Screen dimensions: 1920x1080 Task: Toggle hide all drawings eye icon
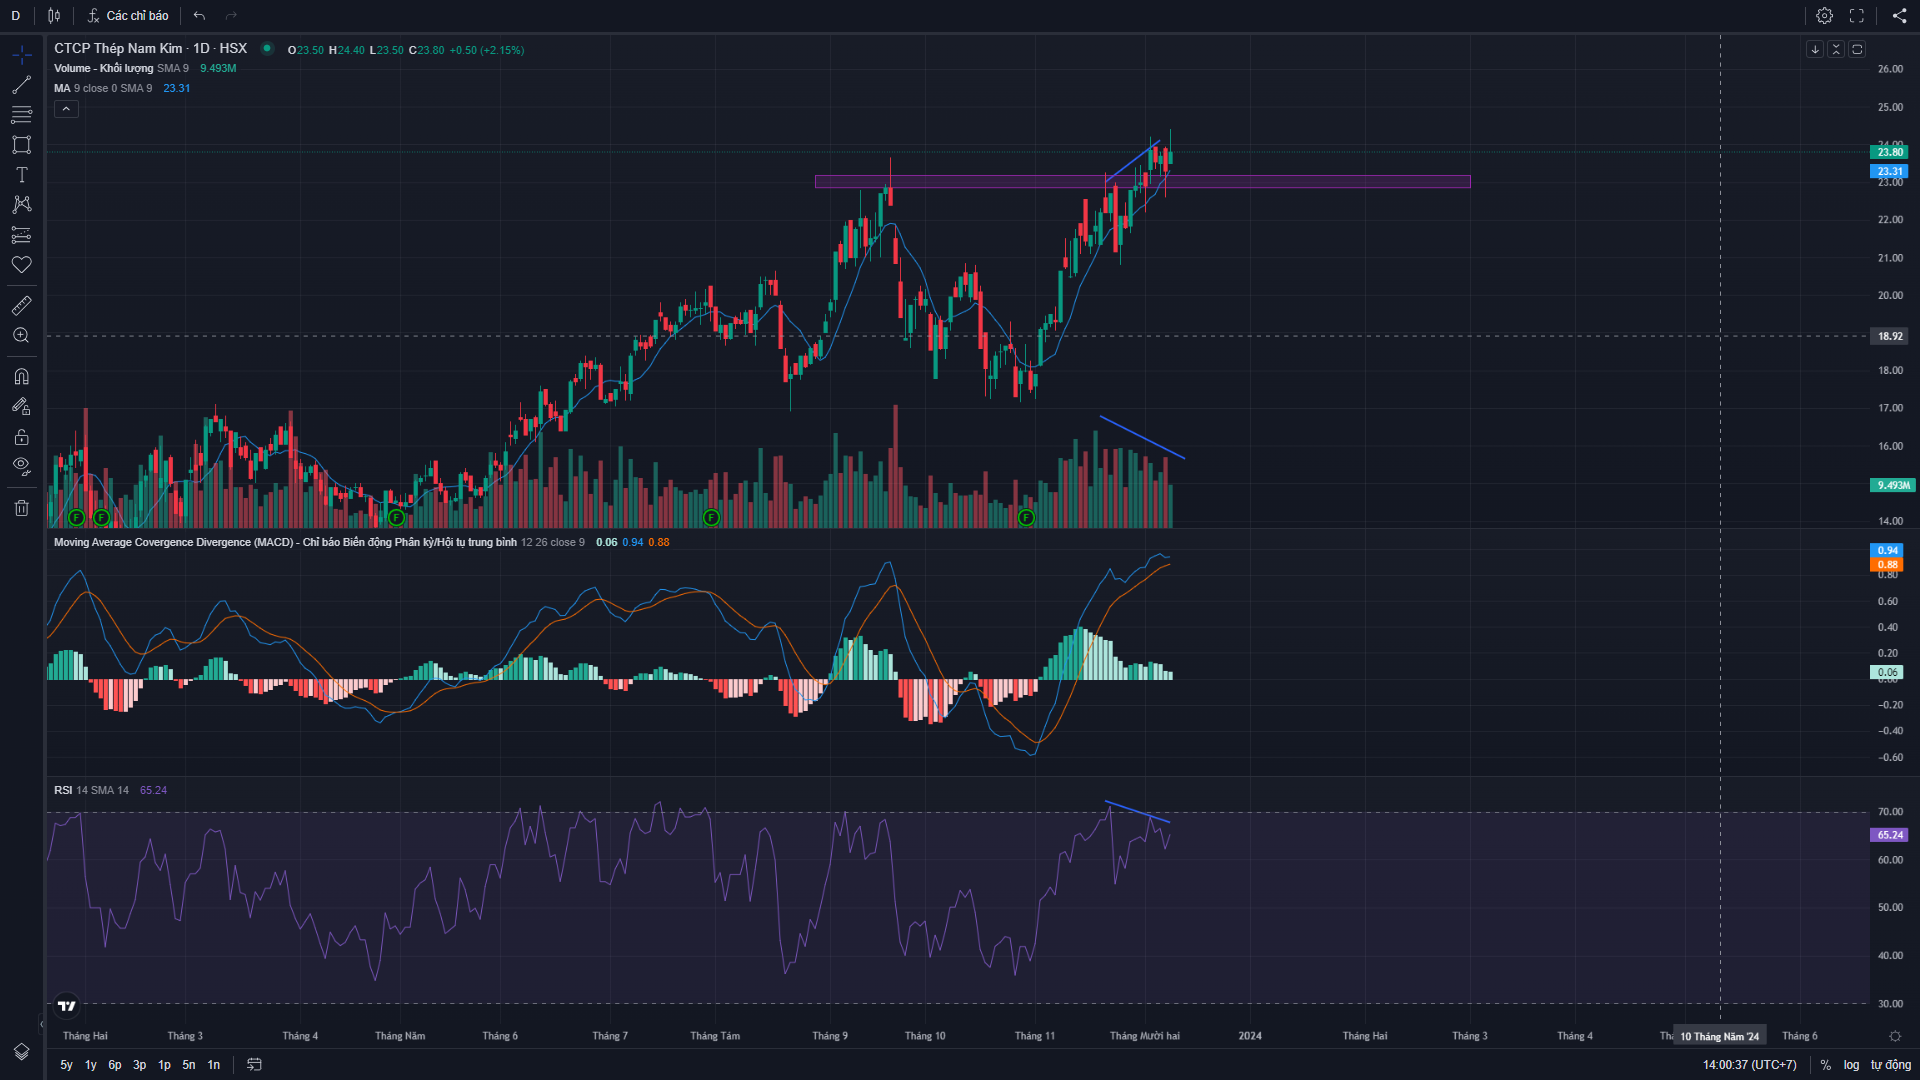[x=21, y=466]
